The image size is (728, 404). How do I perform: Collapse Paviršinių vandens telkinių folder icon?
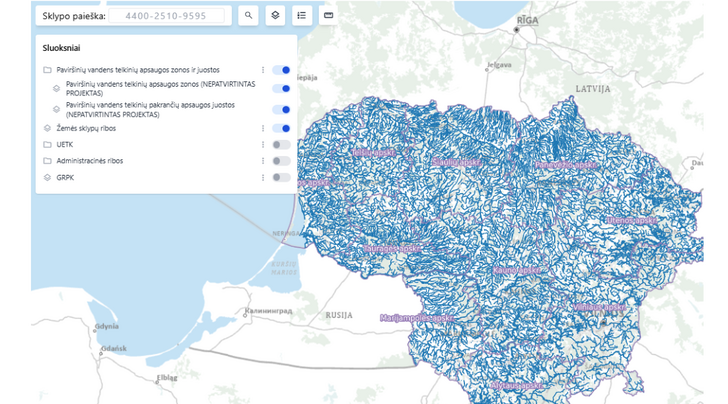[47, 70]
